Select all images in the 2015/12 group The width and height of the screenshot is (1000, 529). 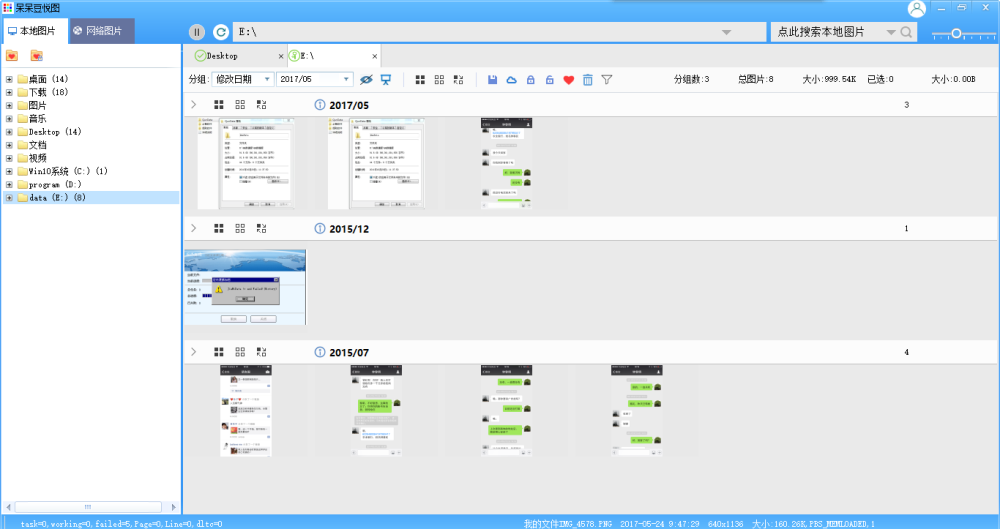point(219,229)
